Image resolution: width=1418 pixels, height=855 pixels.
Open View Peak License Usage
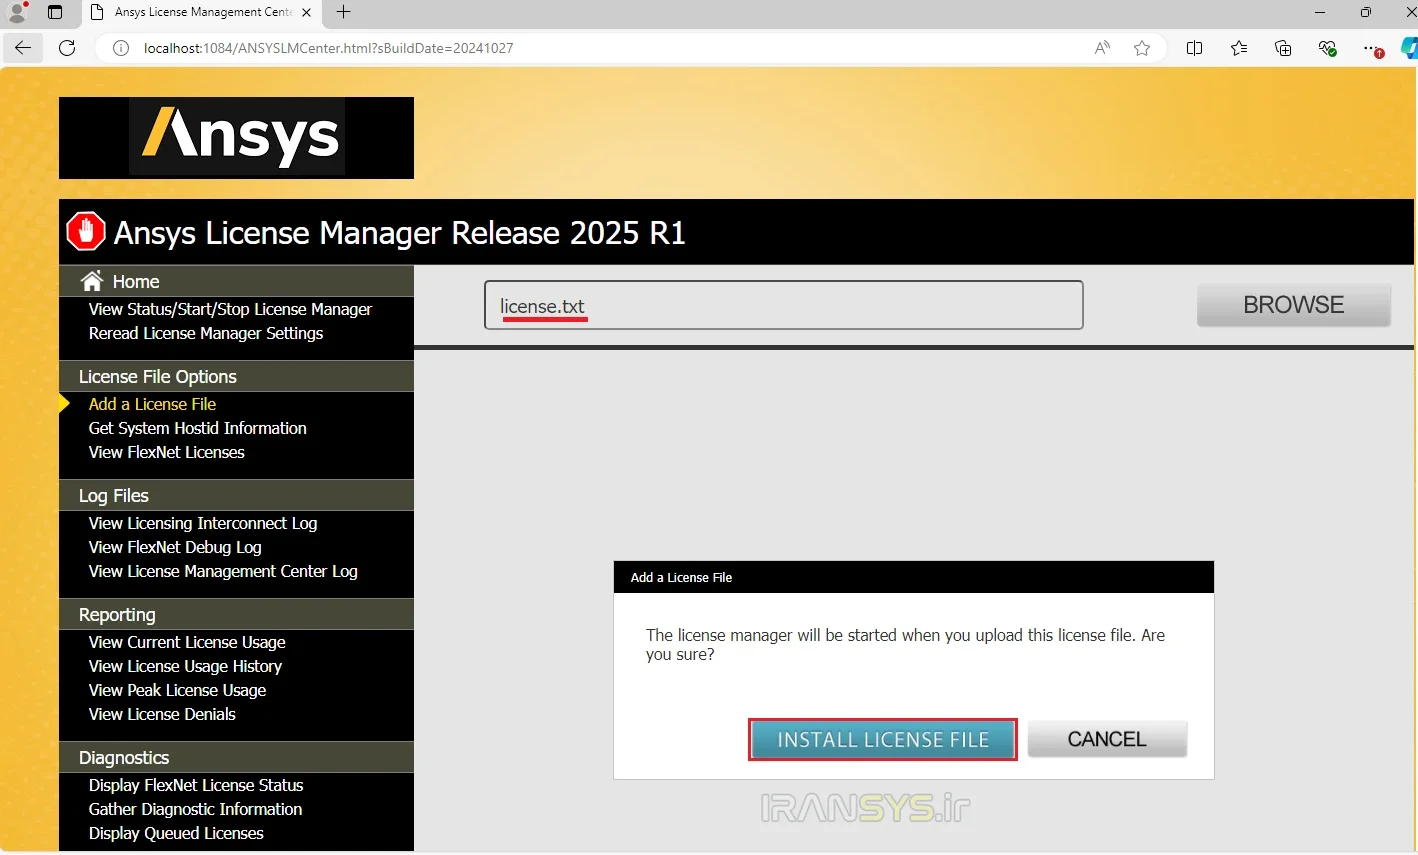pos(177,690)
